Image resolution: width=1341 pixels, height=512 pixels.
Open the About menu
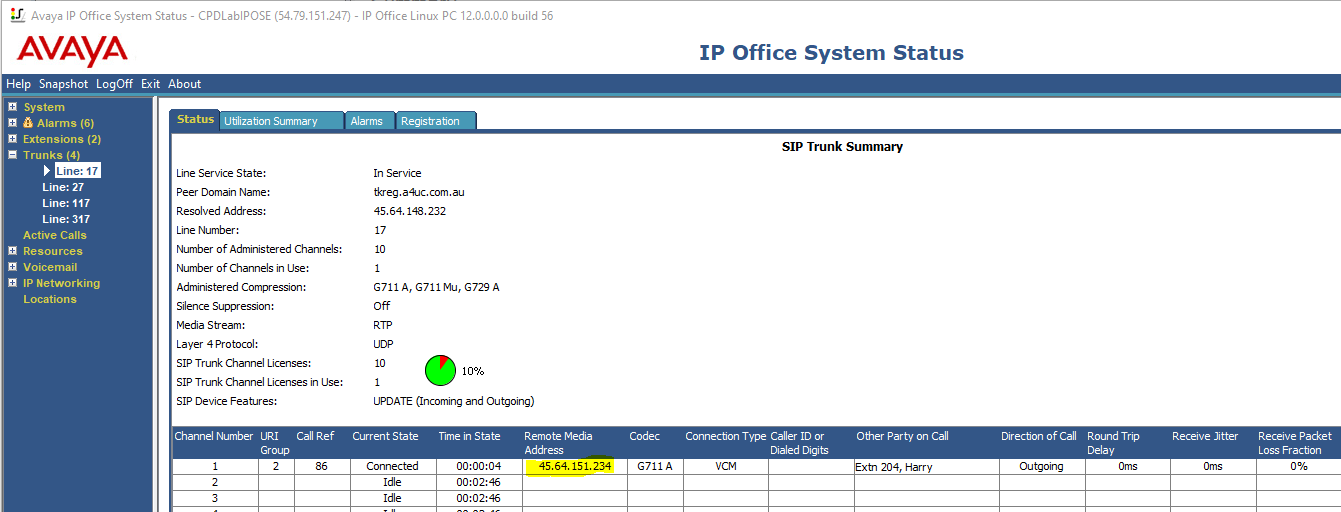(184, 84)
